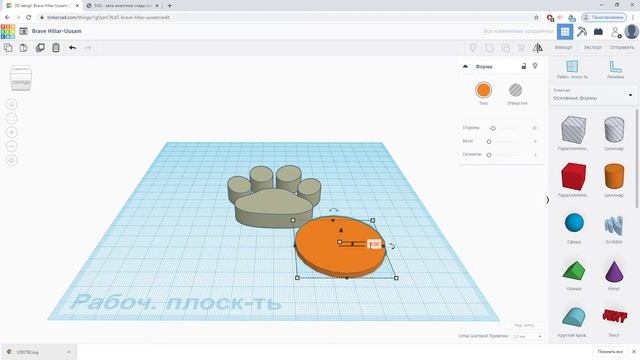Delete the selected shape with the trash icon

56,48
